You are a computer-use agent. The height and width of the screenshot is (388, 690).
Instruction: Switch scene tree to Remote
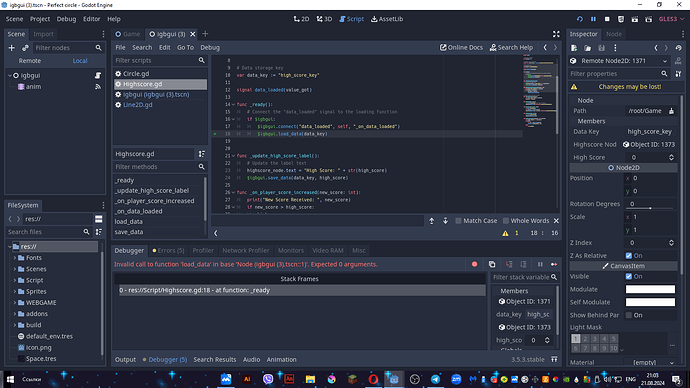30,61
